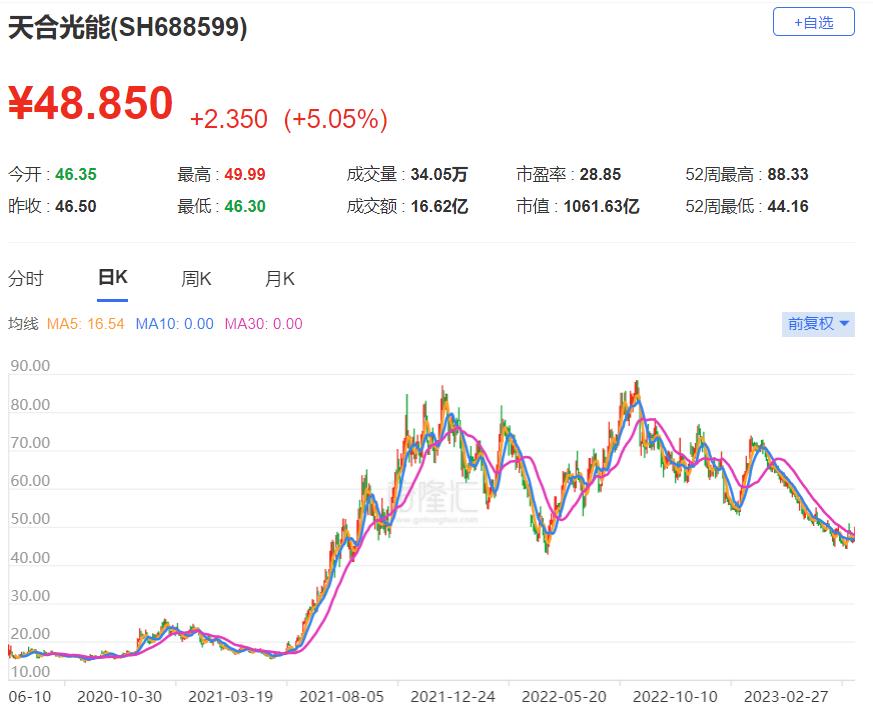Click the 2021-12-24 date axis label
Image resolution: width=873 pixels, height=714 pixels.
click(x=453, y=697)
